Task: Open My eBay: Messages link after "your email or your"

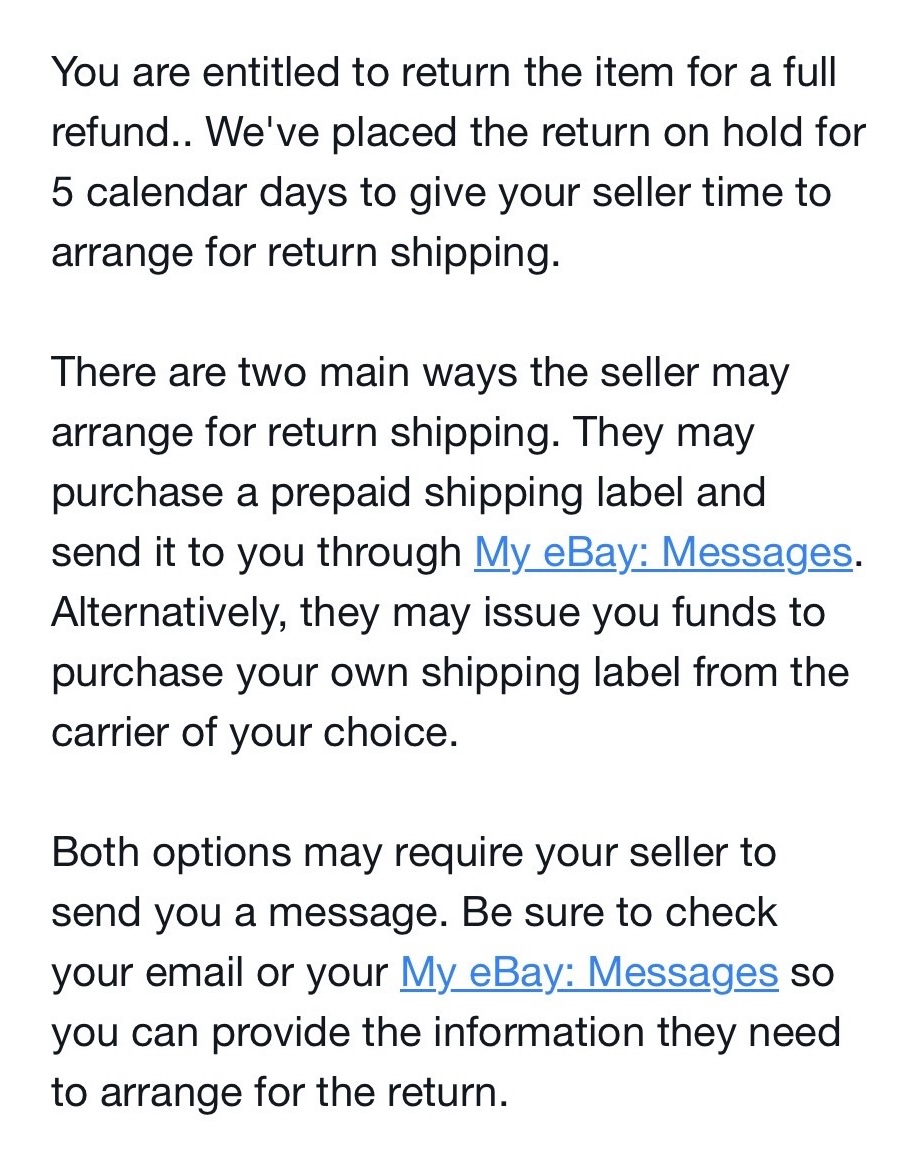Action: click(588, 972)
